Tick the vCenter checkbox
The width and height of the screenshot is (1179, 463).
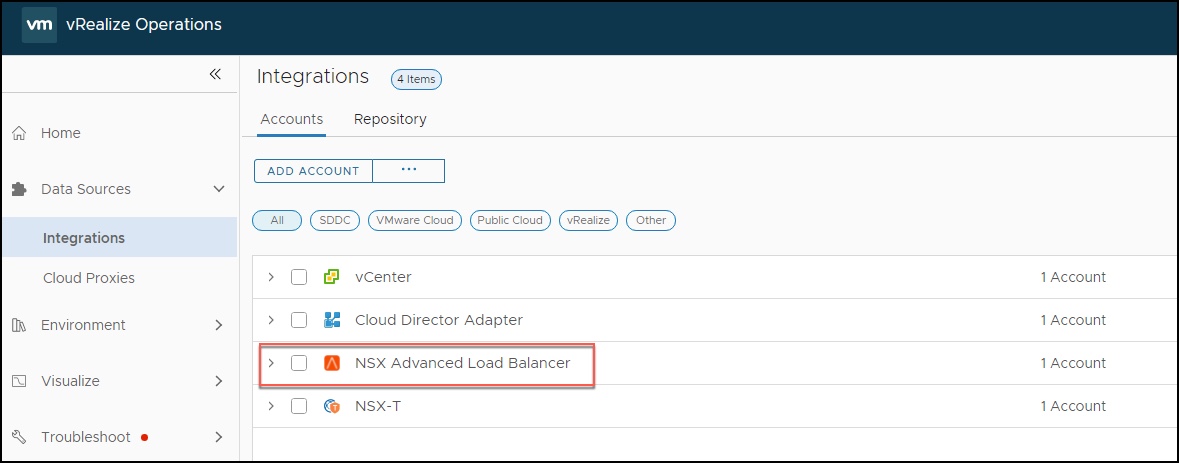(x=299, y=277)
